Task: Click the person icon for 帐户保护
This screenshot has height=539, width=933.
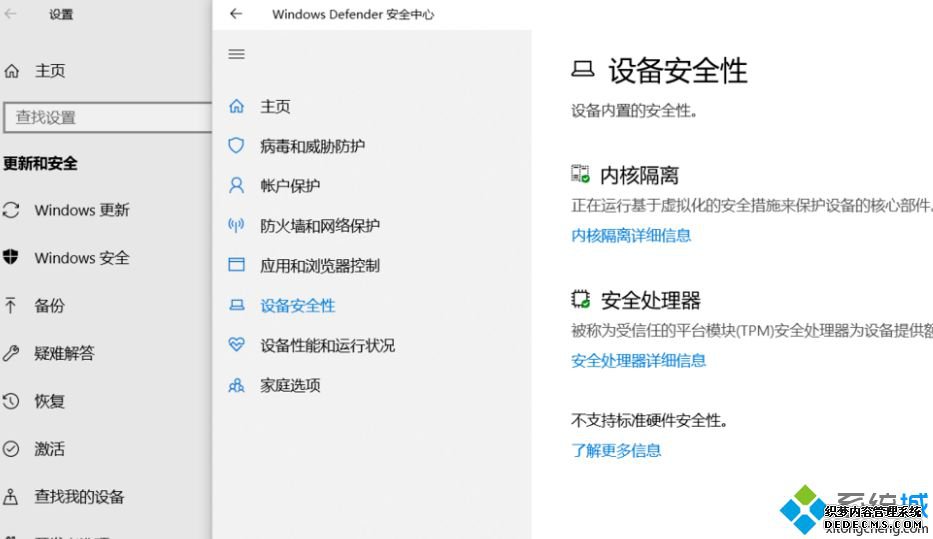Action: pyautogui.click(x=236, y=186)
